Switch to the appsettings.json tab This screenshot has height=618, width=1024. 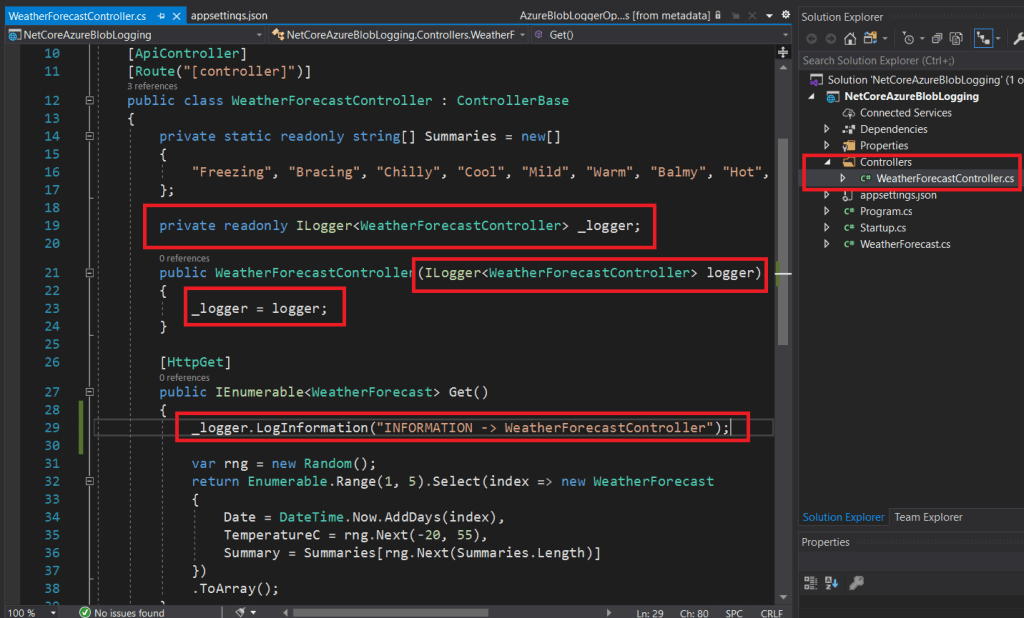(x=228, y=16)
